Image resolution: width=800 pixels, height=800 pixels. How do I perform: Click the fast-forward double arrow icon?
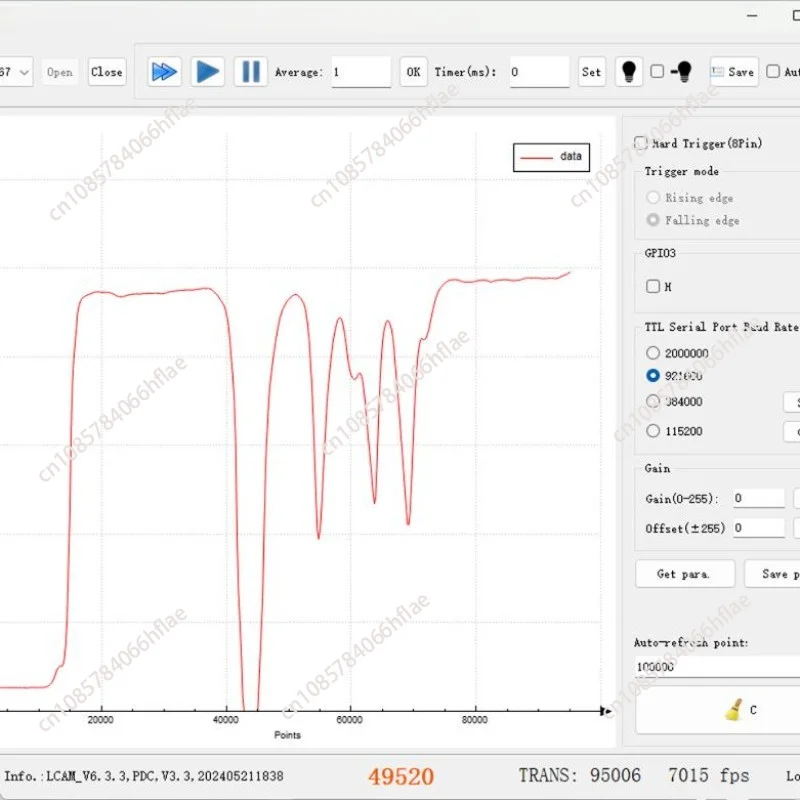pyautogui.click(x=164, y=72)
